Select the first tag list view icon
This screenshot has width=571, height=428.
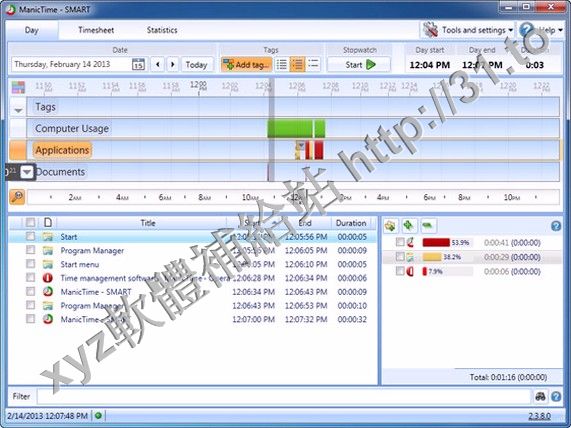[x=281, y=65]
